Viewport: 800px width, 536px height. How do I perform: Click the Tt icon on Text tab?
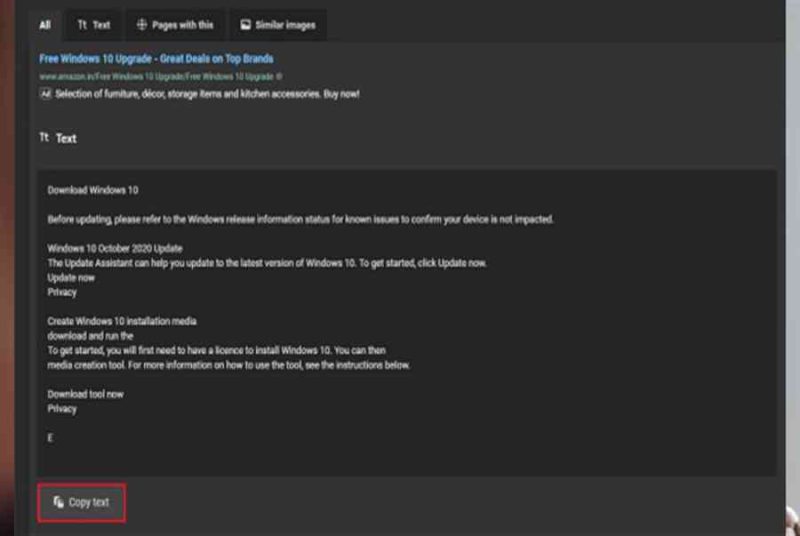[x=82, y=24]
